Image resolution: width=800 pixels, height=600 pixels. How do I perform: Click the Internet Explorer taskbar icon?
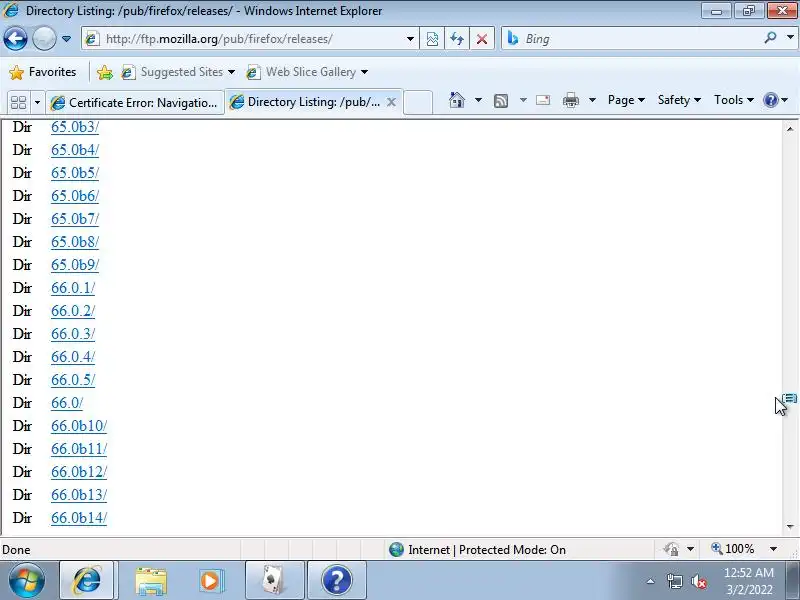[x=87, y=581]
